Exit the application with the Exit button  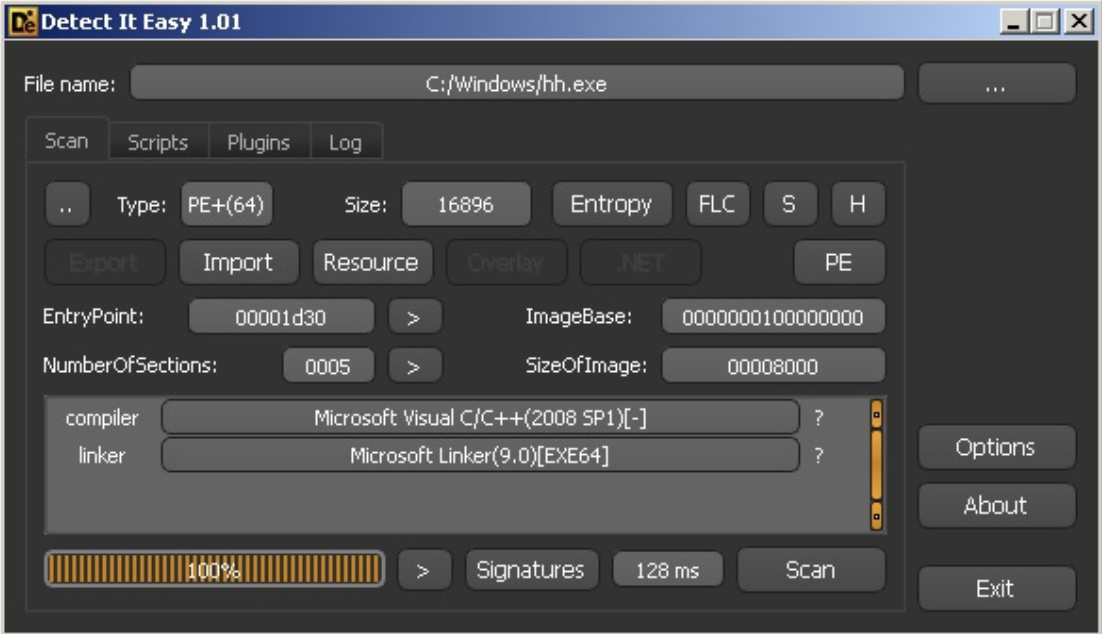[996, 588]
